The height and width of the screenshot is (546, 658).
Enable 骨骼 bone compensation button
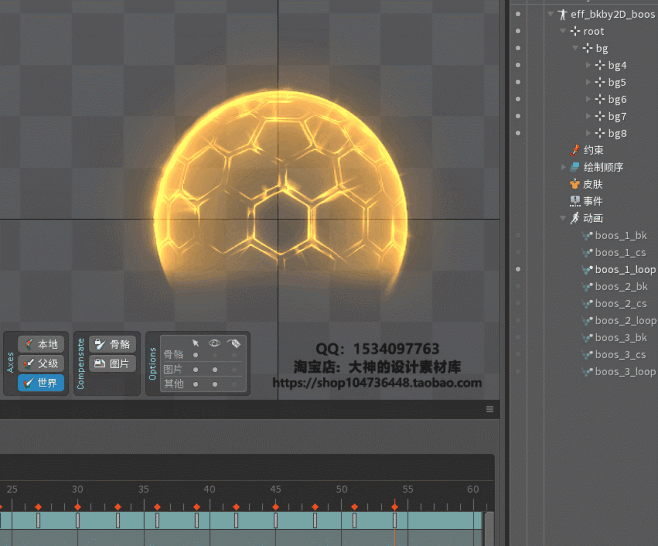[x=111, y=344]
